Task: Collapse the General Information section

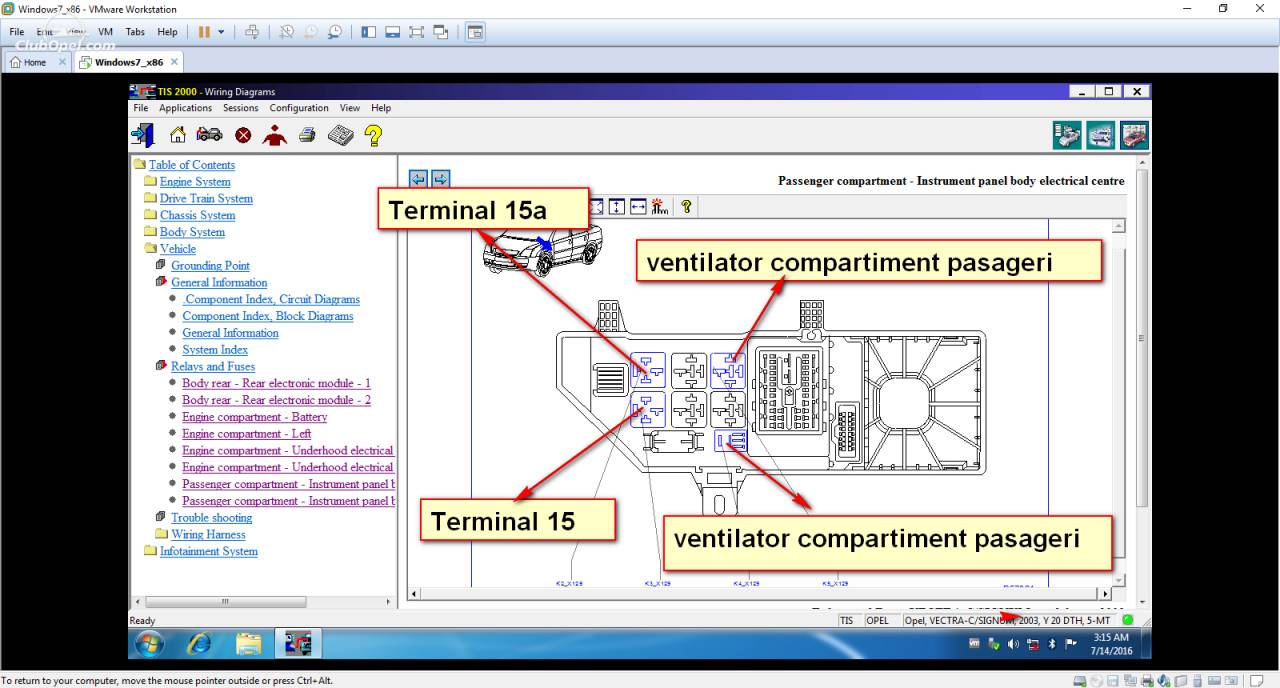Action: (x=161, y=282)
